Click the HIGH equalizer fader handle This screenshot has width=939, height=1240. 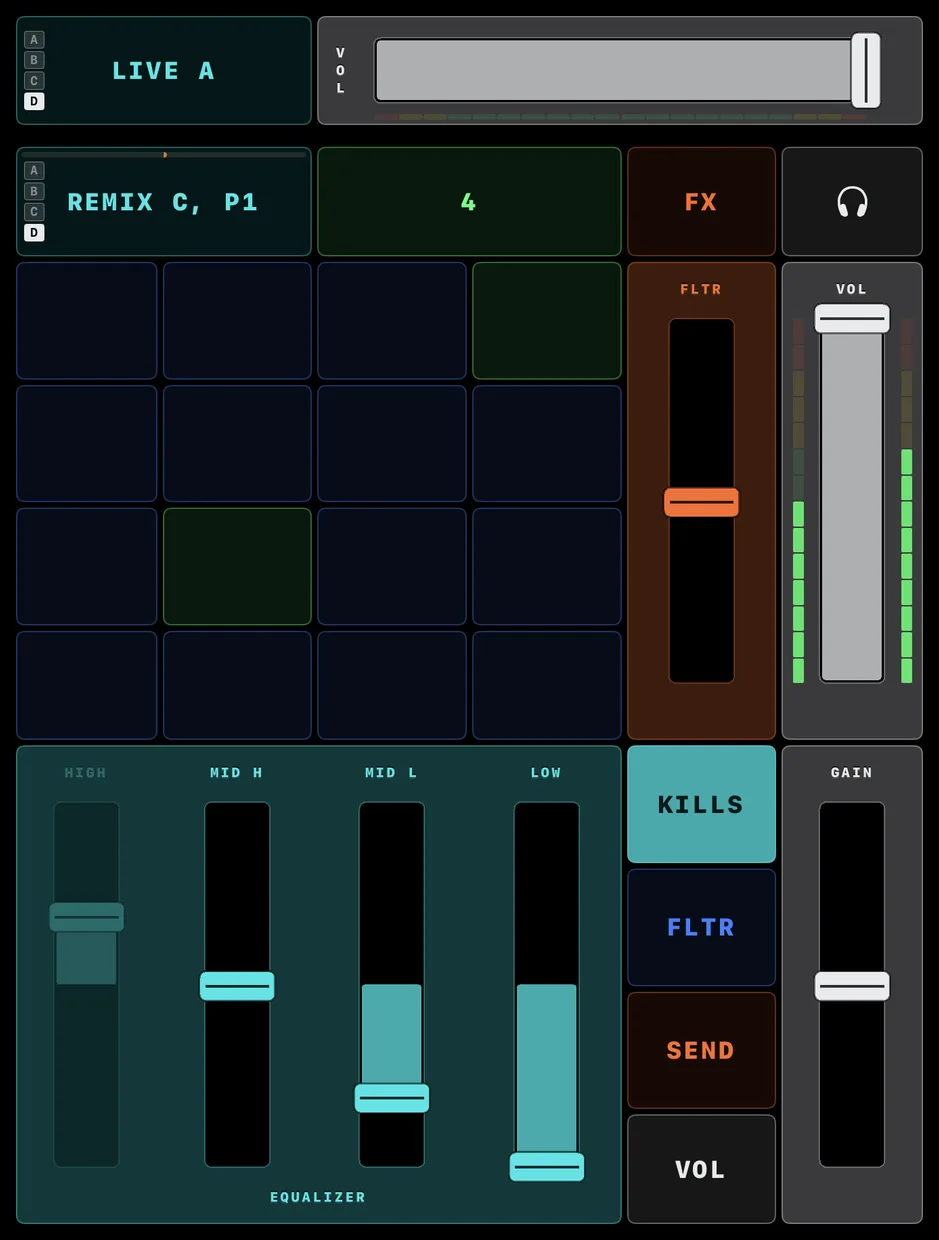pyautogui.click(x=87, y=917)
